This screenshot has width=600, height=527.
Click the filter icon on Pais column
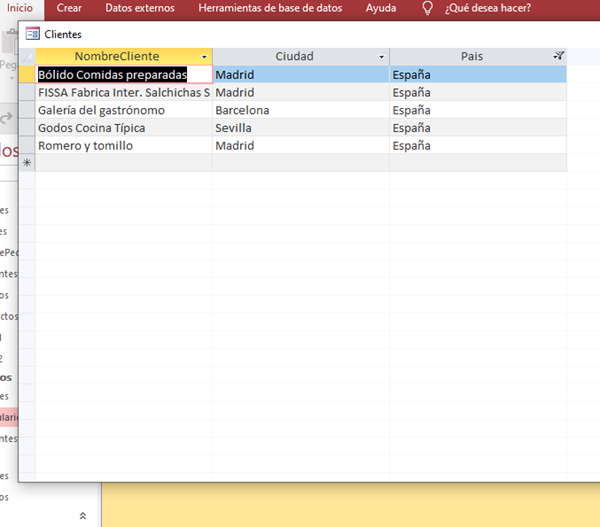tap(558, 56)
